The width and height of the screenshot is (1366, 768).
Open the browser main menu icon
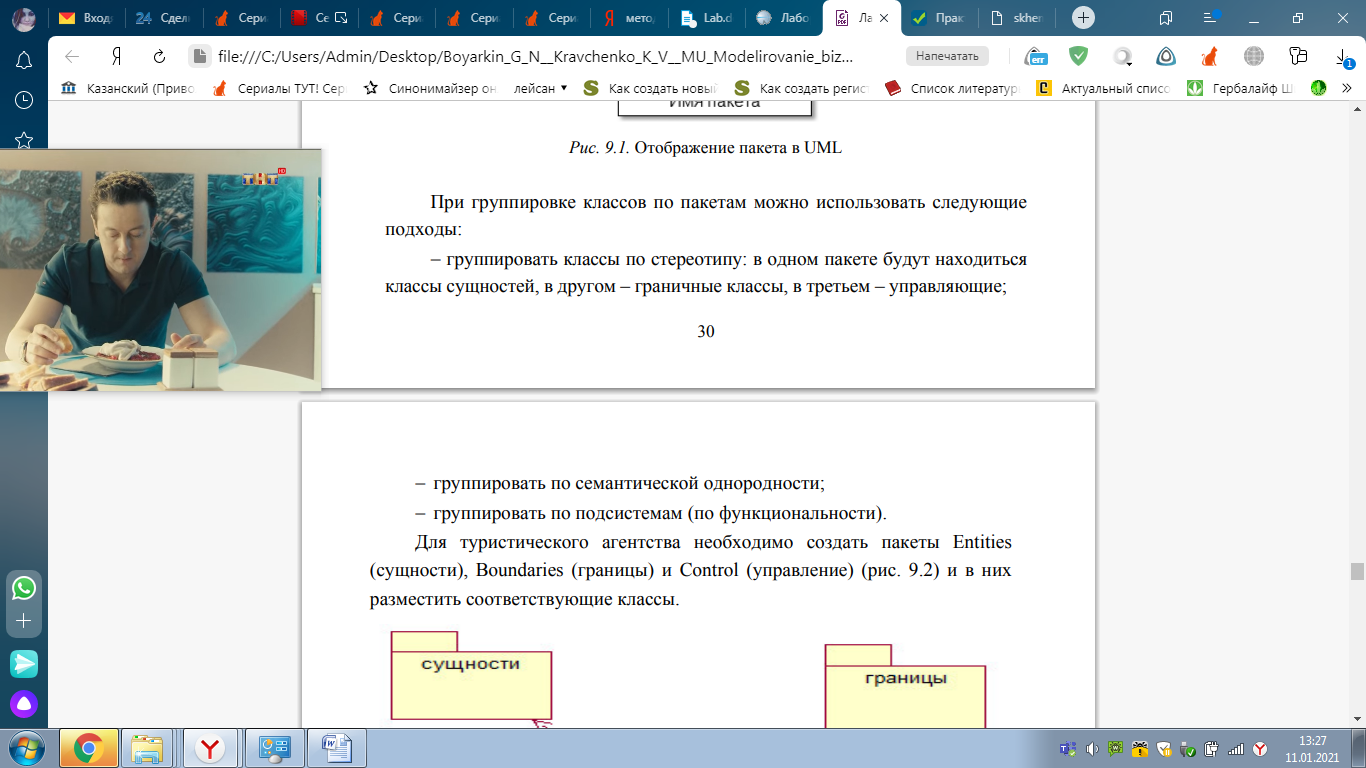(x=1209, y=18)
